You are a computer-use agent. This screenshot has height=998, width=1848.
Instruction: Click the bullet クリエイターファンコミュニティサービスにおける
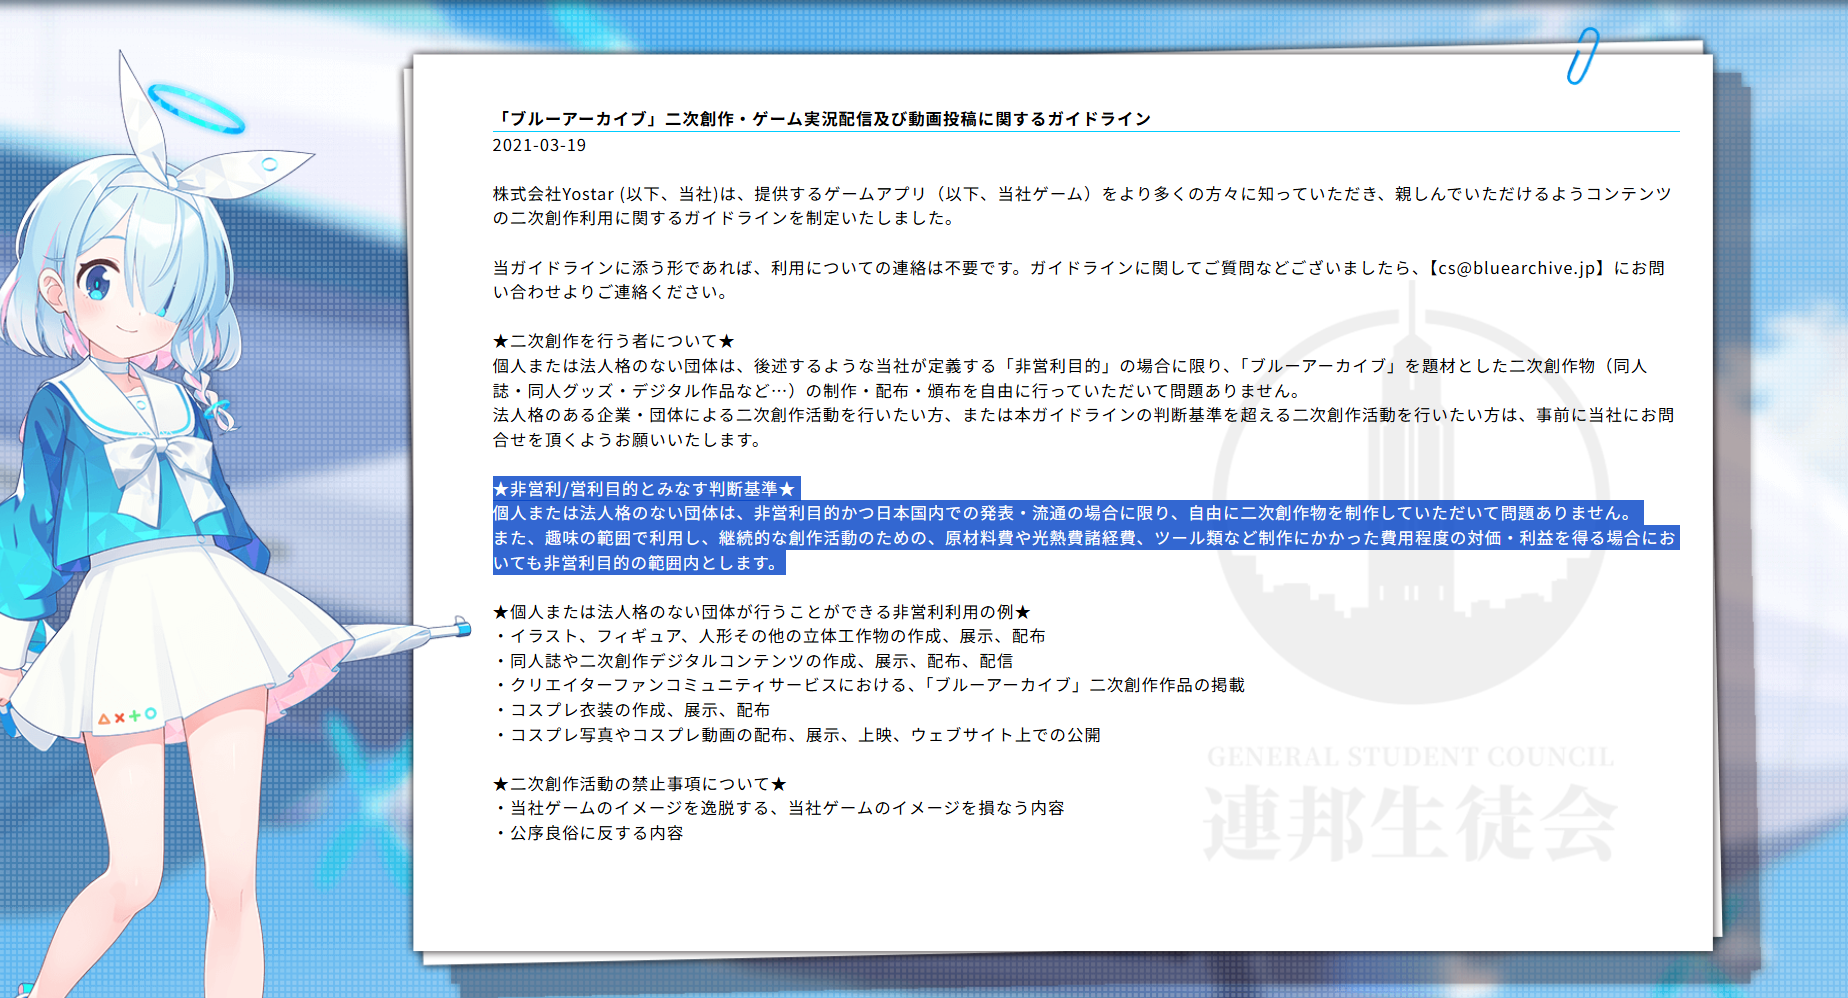tap(869, 685)
